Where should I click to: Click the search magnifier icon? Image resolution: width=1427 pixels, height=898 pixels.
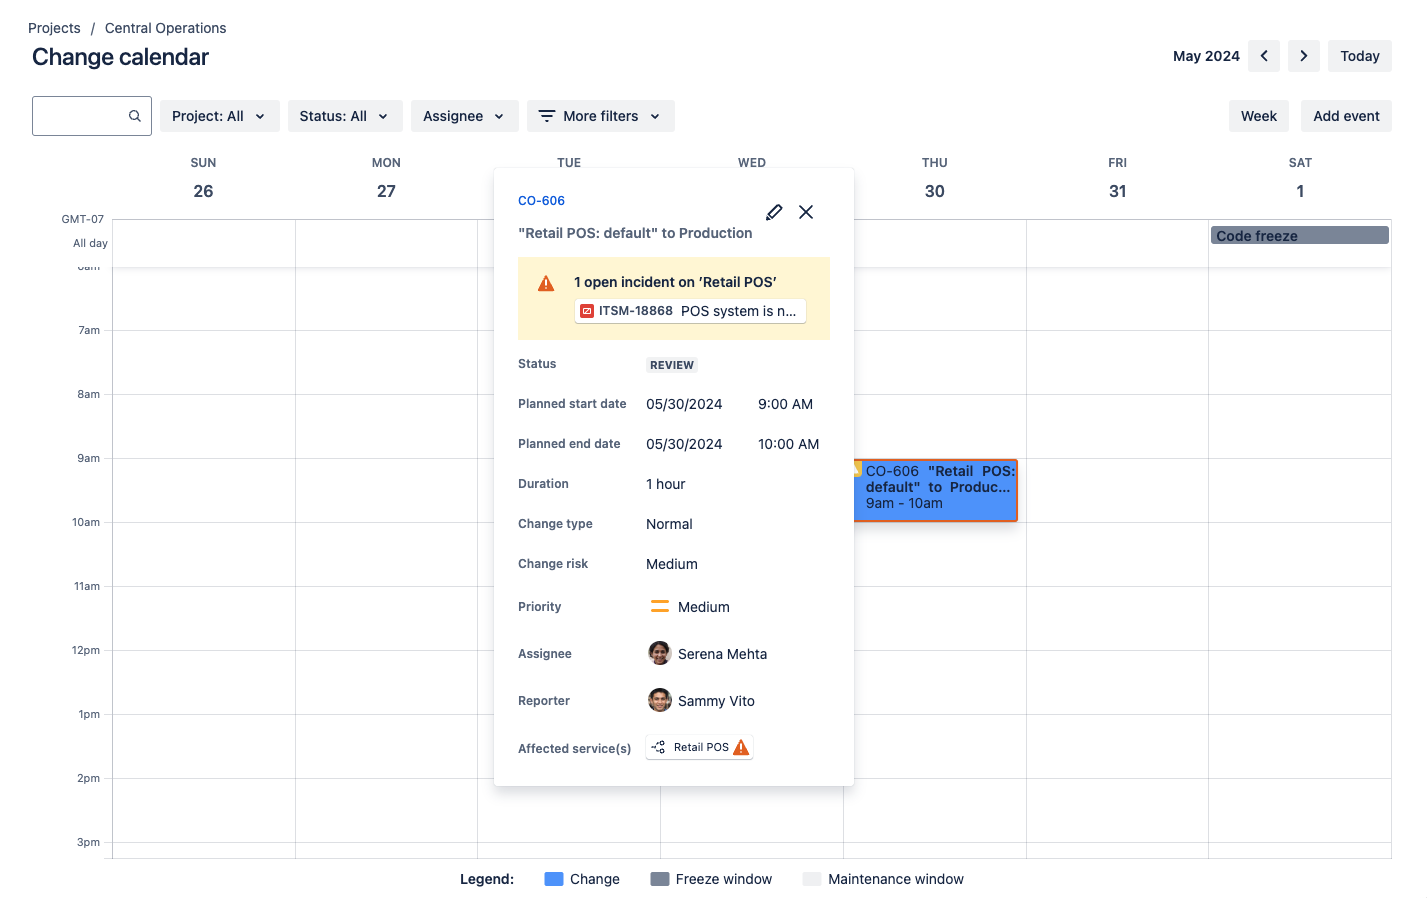134,115
